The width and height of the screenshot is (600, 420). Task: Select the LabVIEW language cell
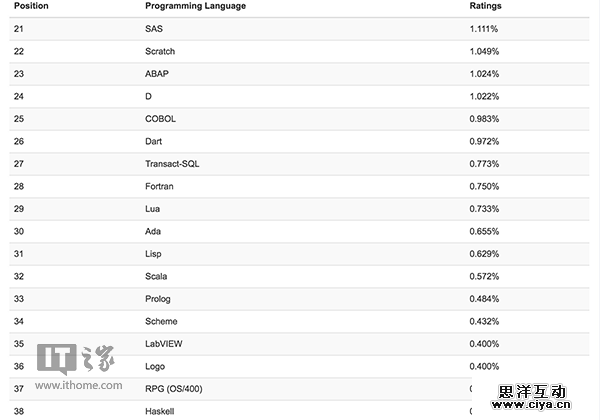[x=163, y=343]
